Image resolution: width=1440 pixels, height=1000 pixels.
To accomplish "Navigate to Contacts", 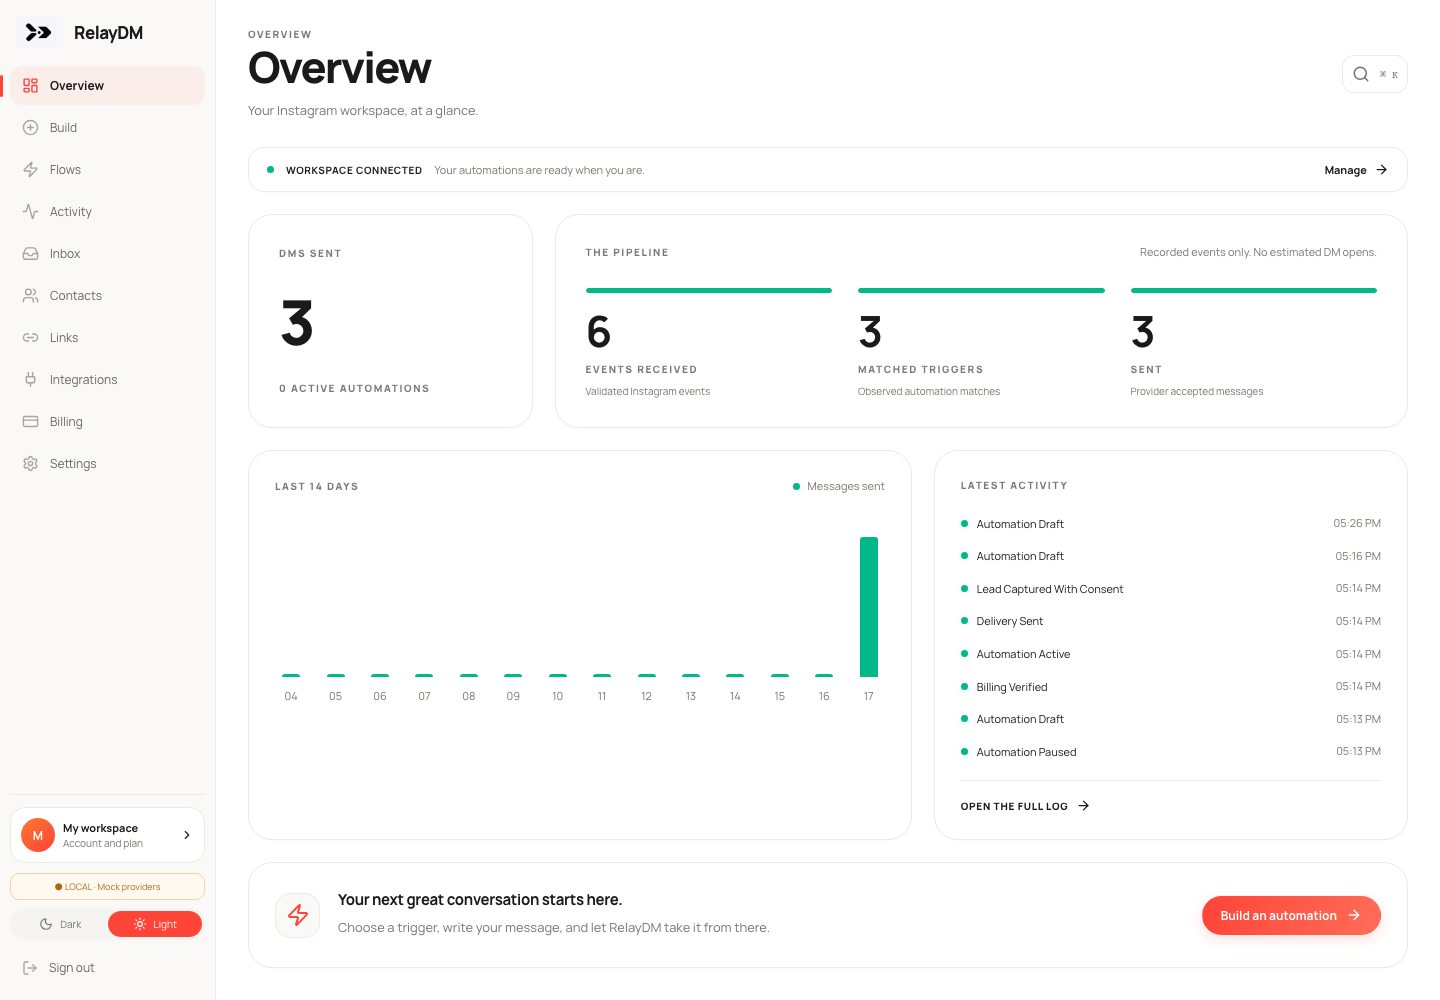I will [108, 296].
